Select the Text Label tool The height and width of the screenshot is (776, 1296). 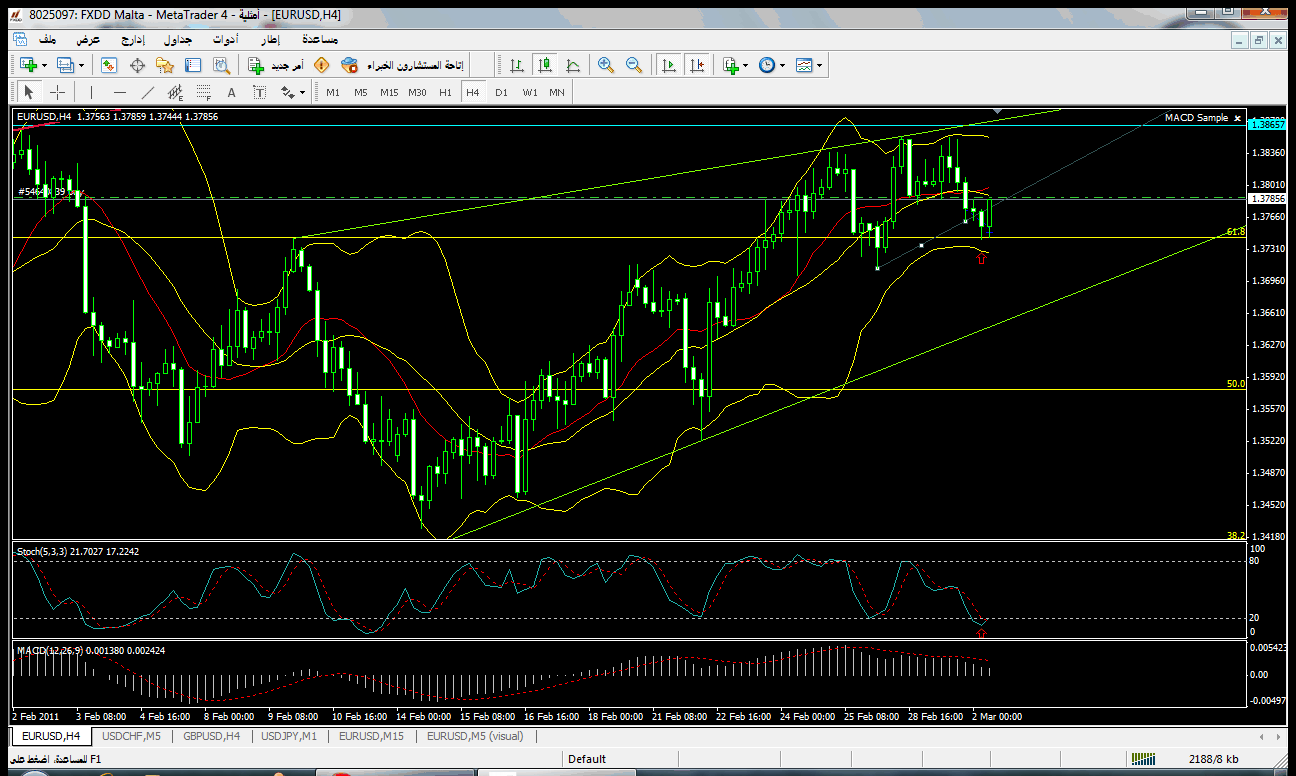pyautogui.click(x=260, y=92)
